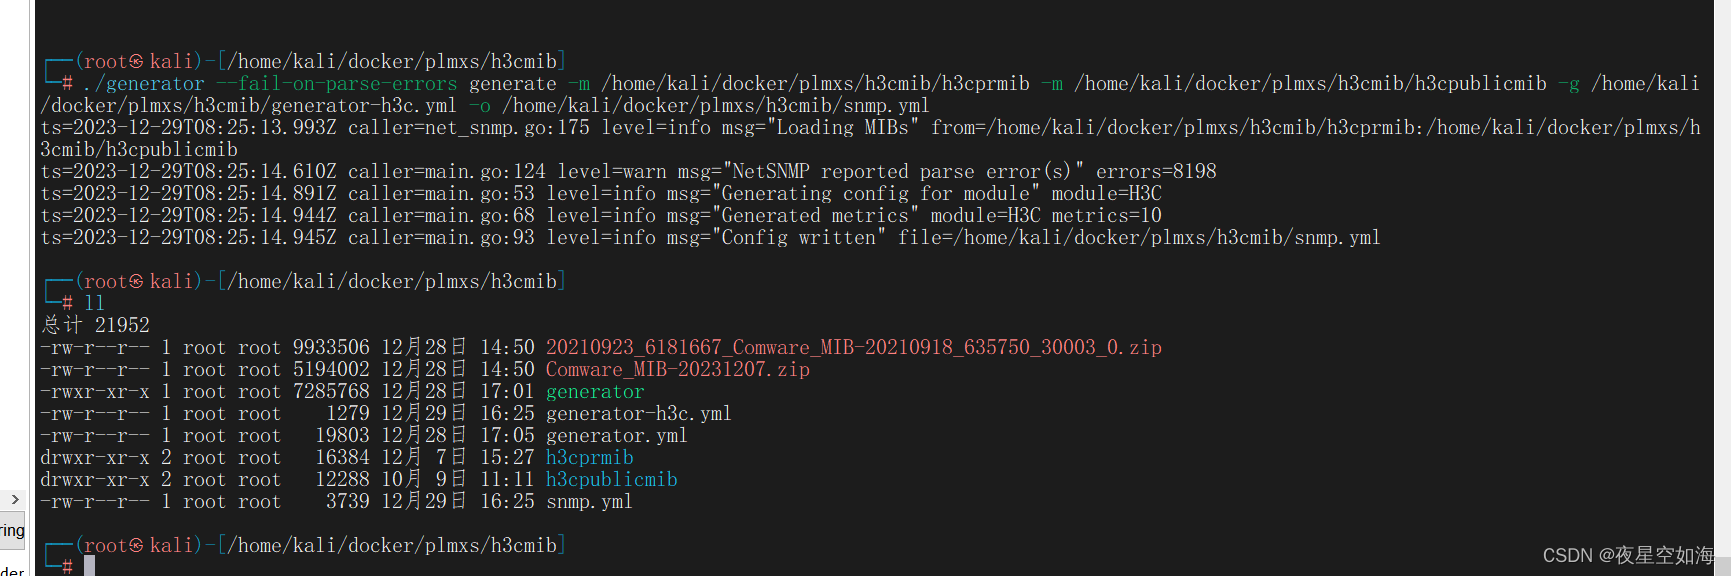Click the CSDN watermark text
1731x576 pixels.
point(1627,556)
